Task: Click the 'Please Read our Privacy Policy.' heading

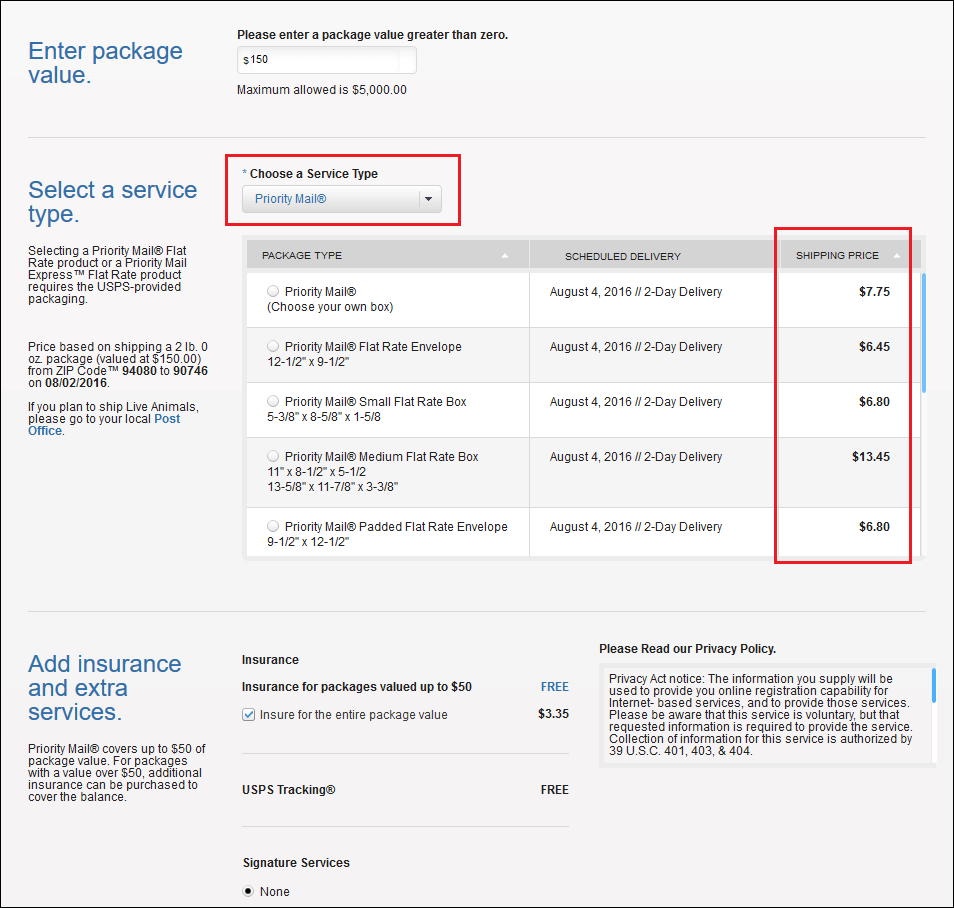Action: pyautogui.click(x=688, y=649)
